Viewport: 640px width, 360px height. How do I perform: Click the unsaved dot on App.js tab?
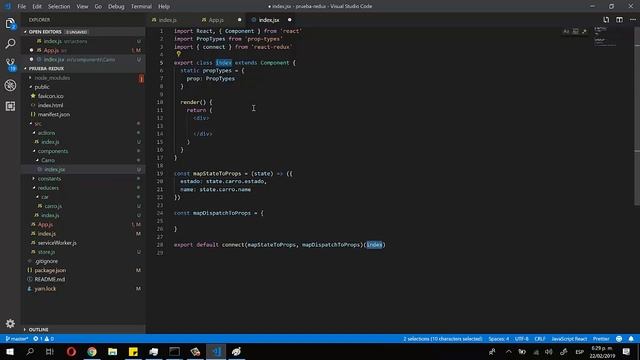pos(240,20)
